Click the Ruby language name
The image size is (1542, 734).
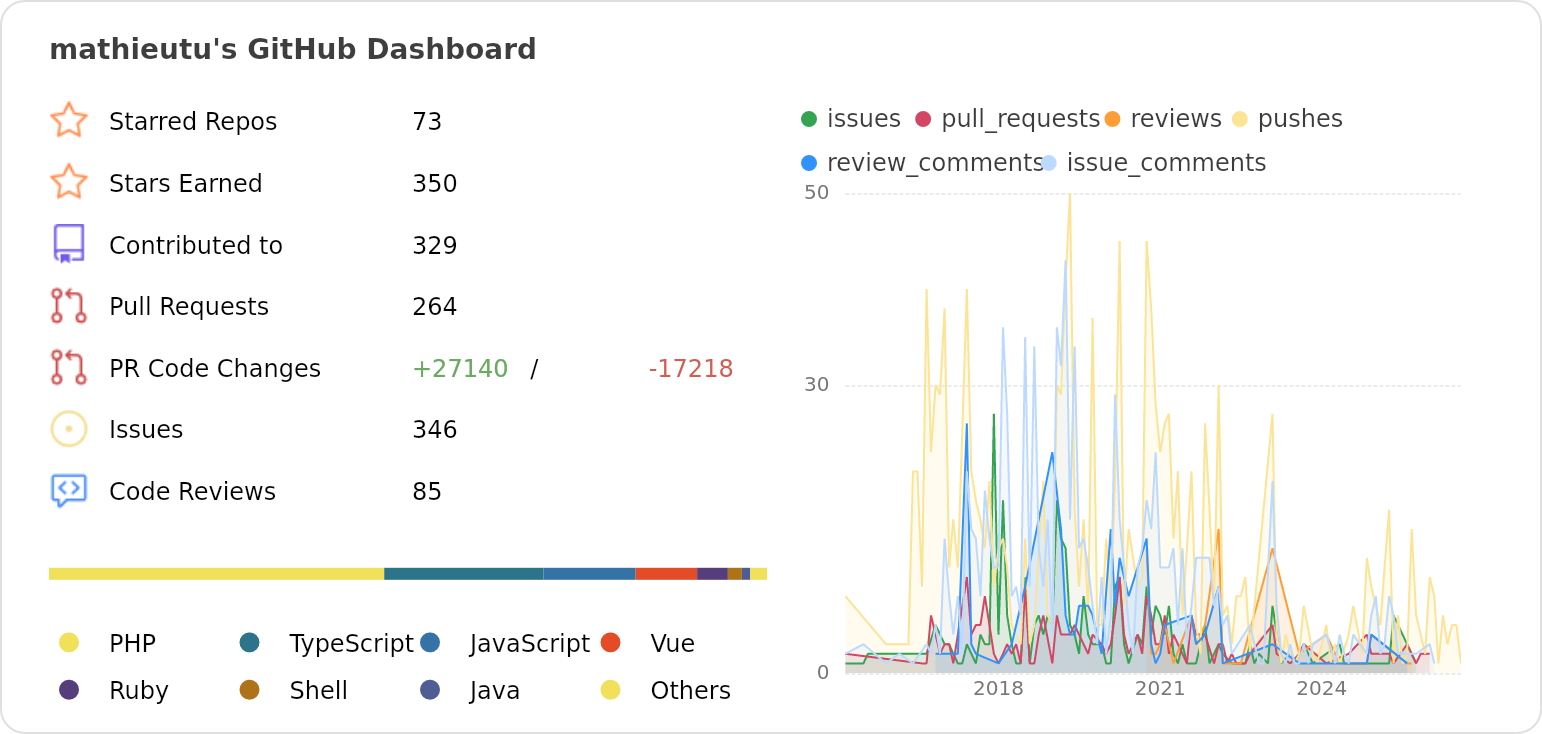[x=139, y=691]
